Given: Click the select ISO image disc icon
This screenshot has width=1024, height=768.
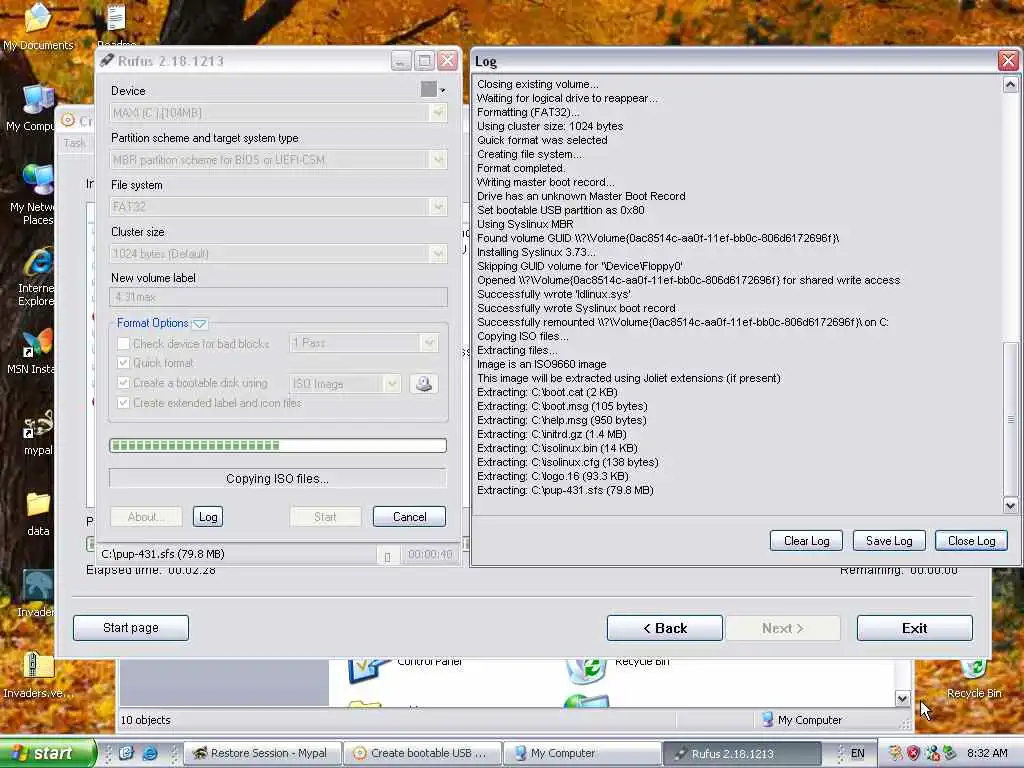Looking at the screenshot, I should (x=424, y=383).
